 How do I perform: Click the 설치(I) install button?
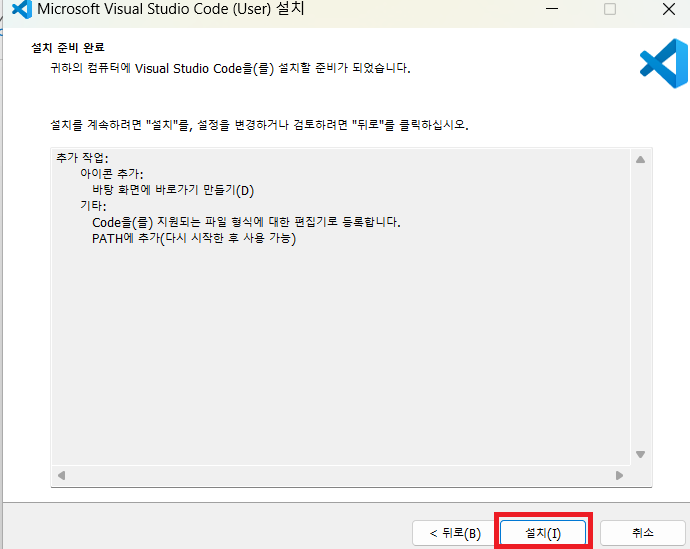[x=543, y=533]
